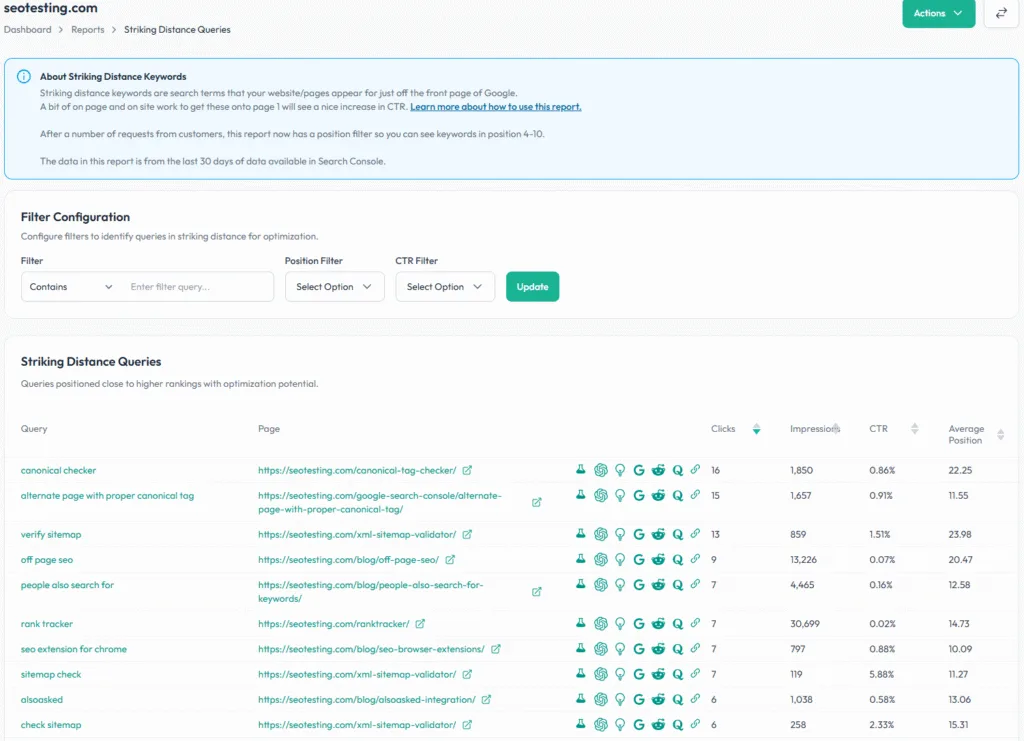Open the Actions menu

[938, 14]
